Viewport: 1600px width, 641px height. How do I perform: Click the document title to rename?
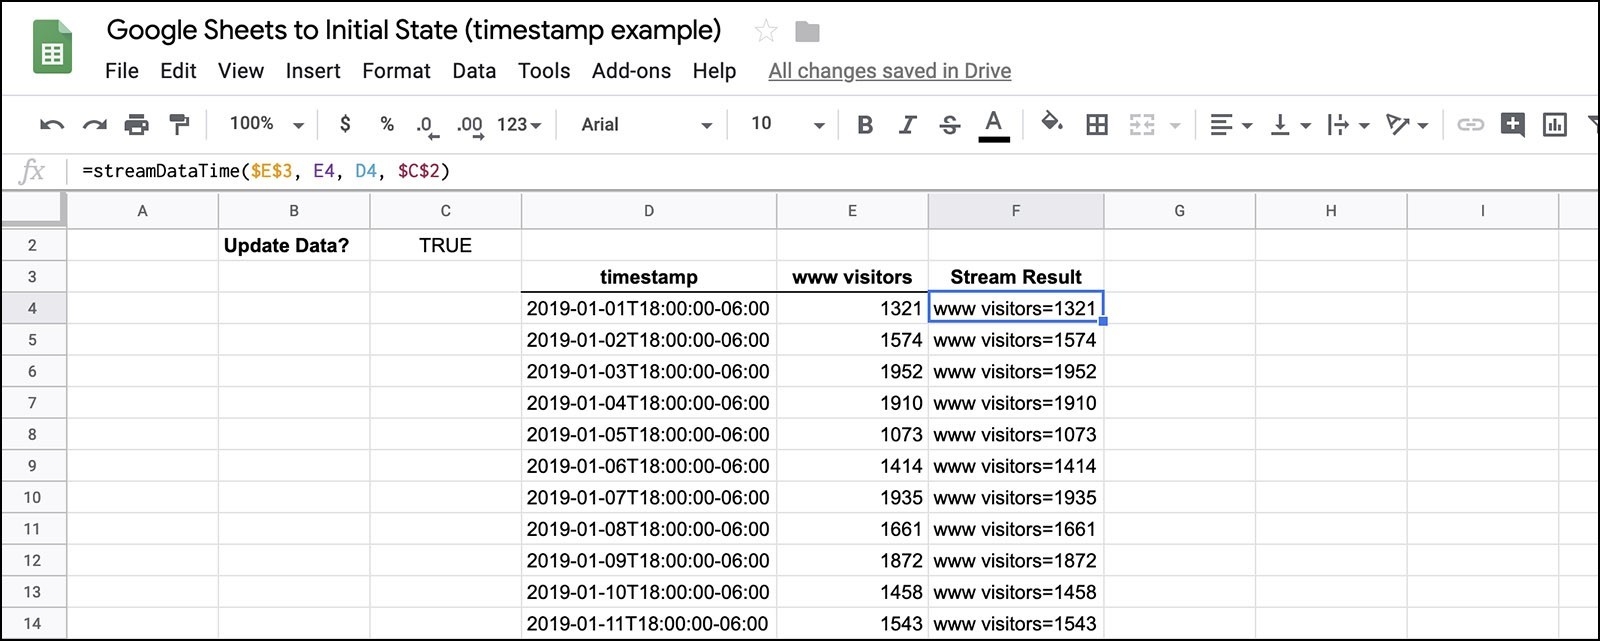point(414,30)
